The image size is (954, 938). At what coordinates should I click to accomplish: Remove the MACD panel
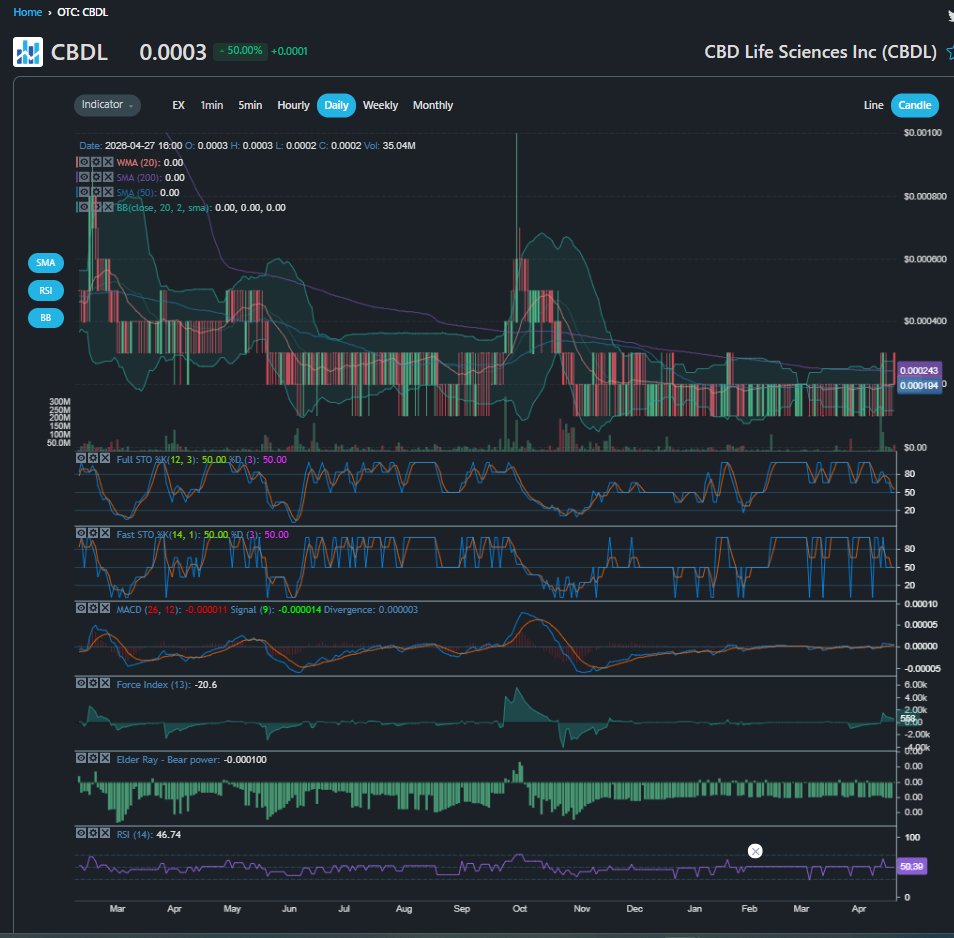click(x=105, y=608)
